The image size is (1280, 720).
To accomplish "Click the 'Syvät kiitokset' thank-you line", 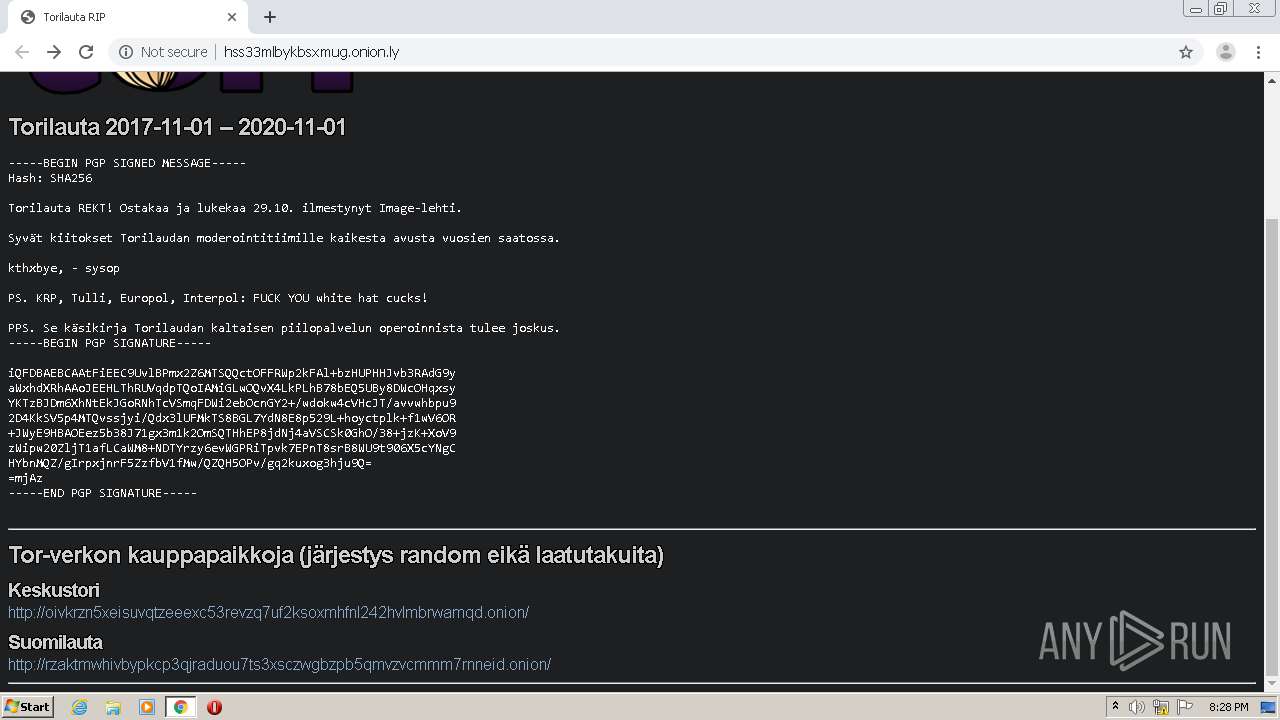I will click(x=284, y=238).
